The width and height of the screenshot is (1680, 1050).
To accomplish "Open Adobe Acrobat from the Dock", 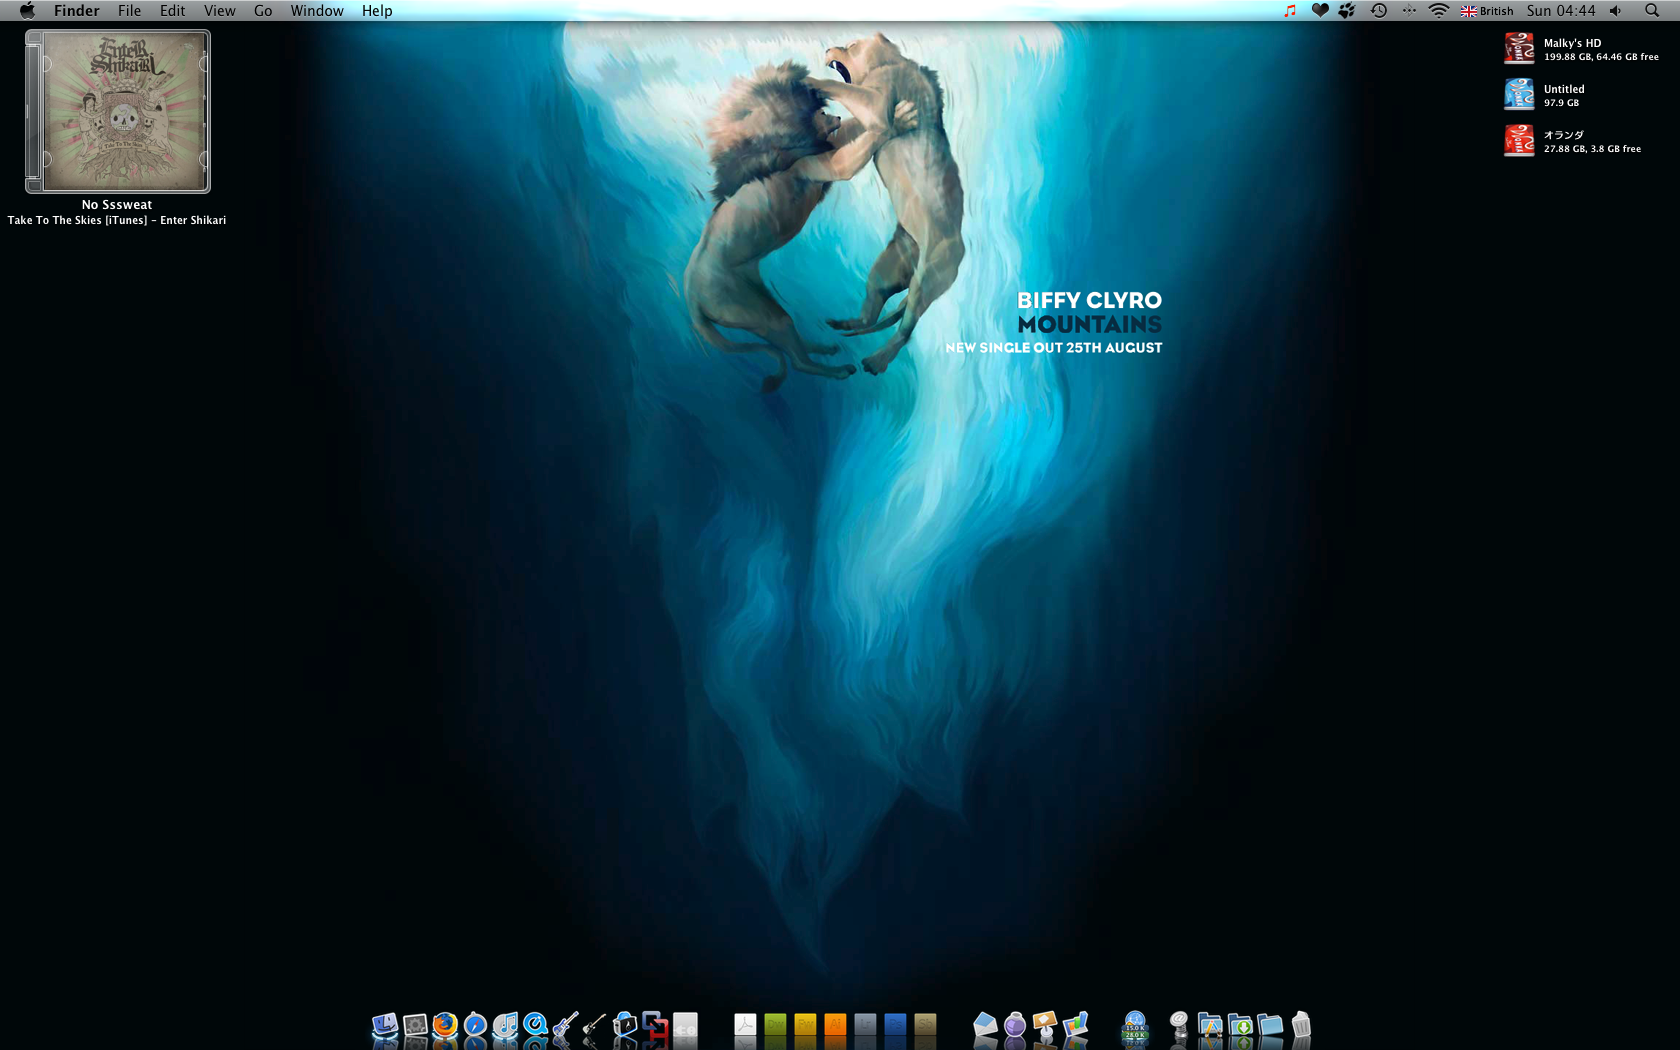I will tap(745, 1026).
